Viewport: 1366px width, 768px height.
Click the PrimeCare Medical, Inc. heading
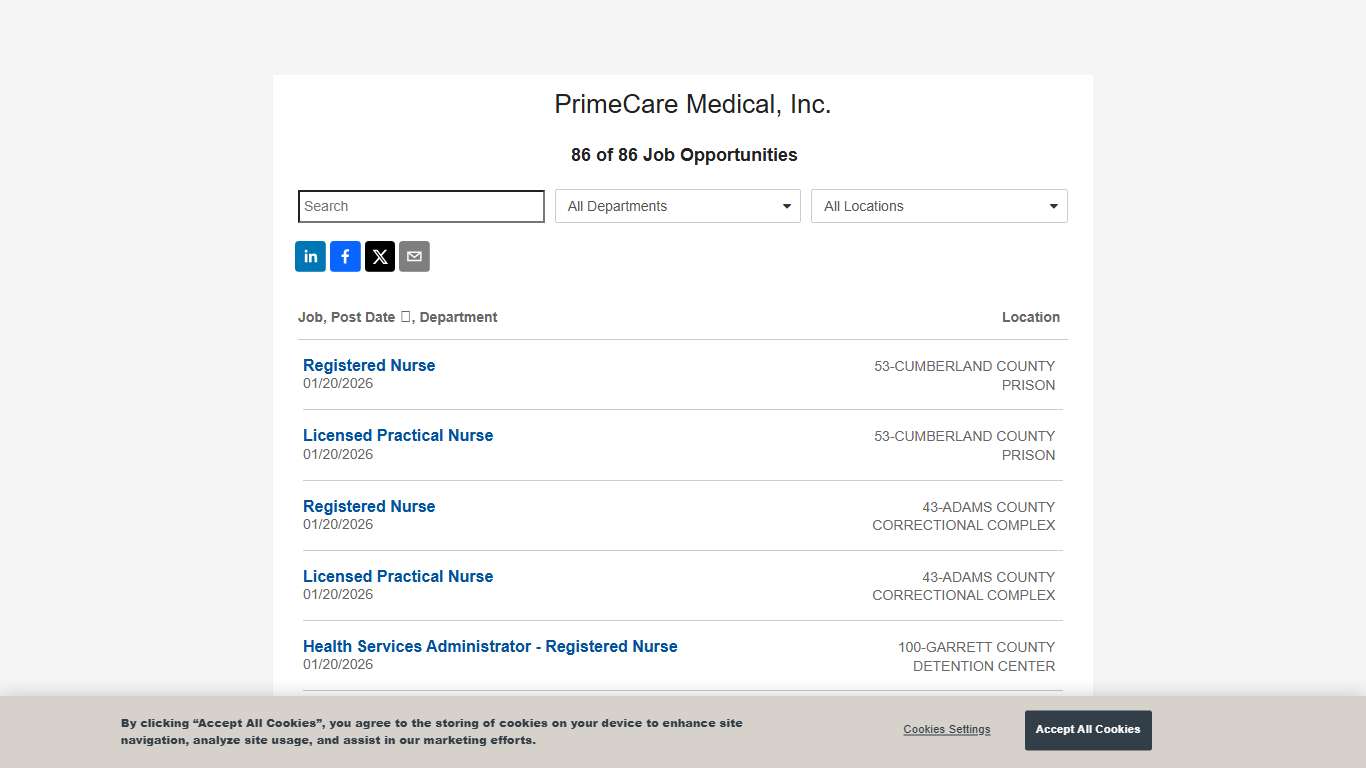(691, 104)
